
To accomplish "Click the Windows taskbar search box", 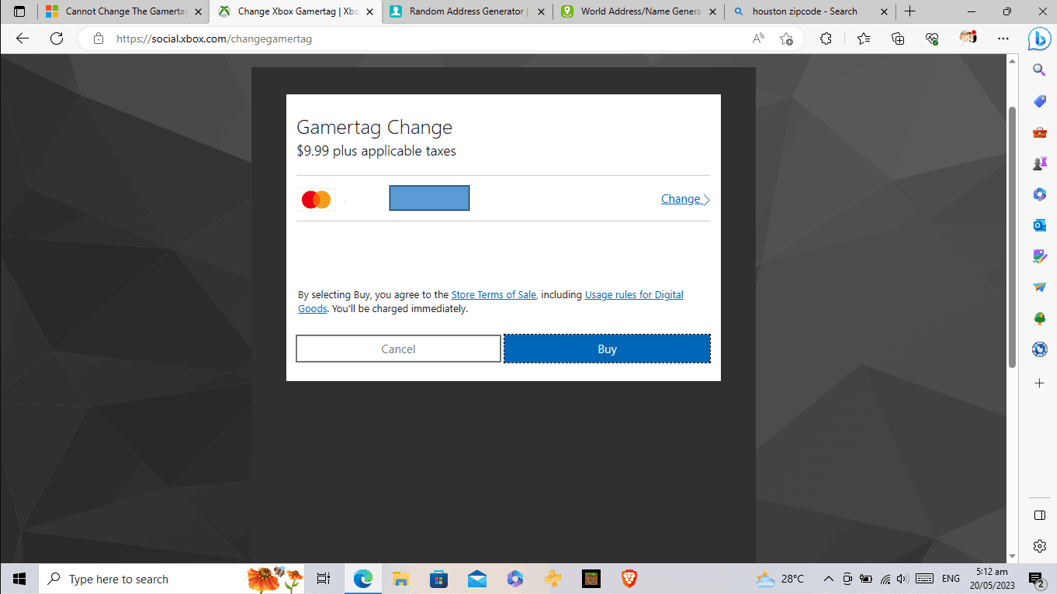I will 172,578.
